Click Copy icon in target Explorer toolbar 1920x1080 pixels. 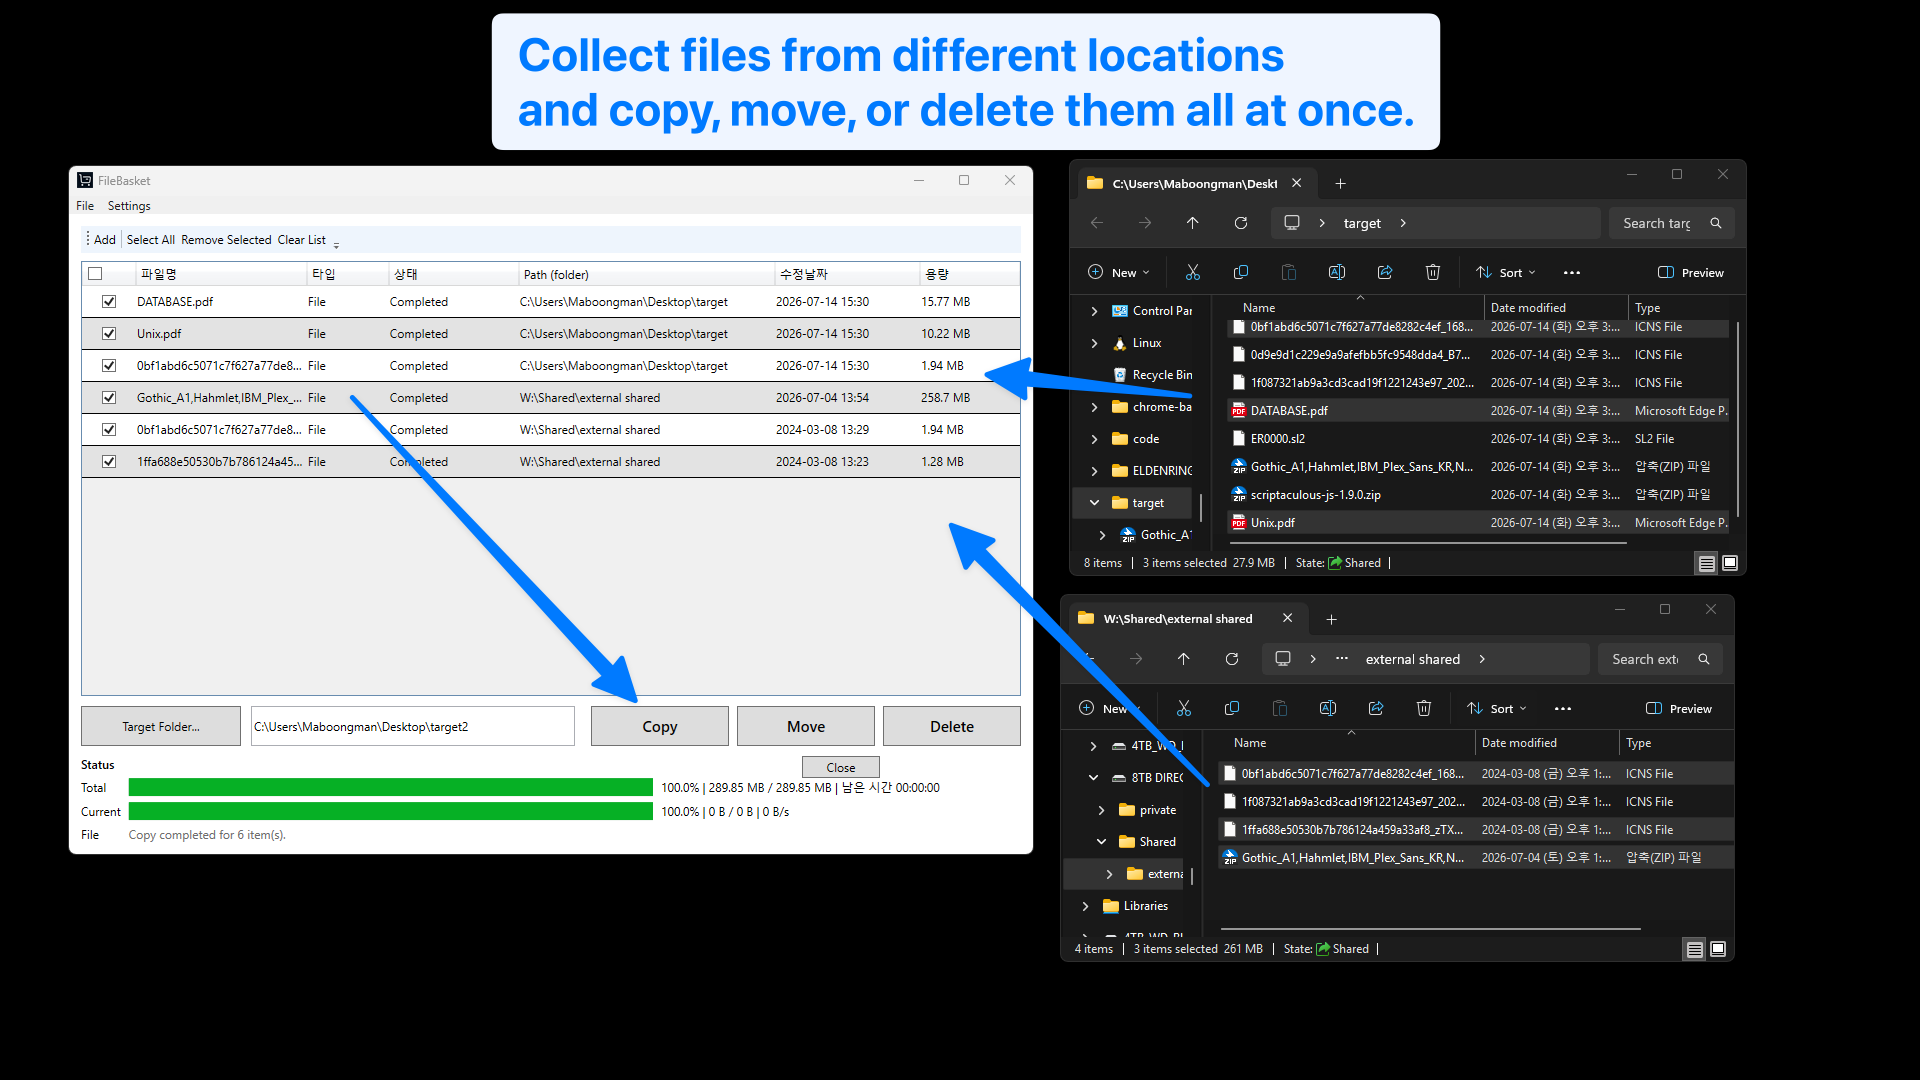pos(1241,272)
